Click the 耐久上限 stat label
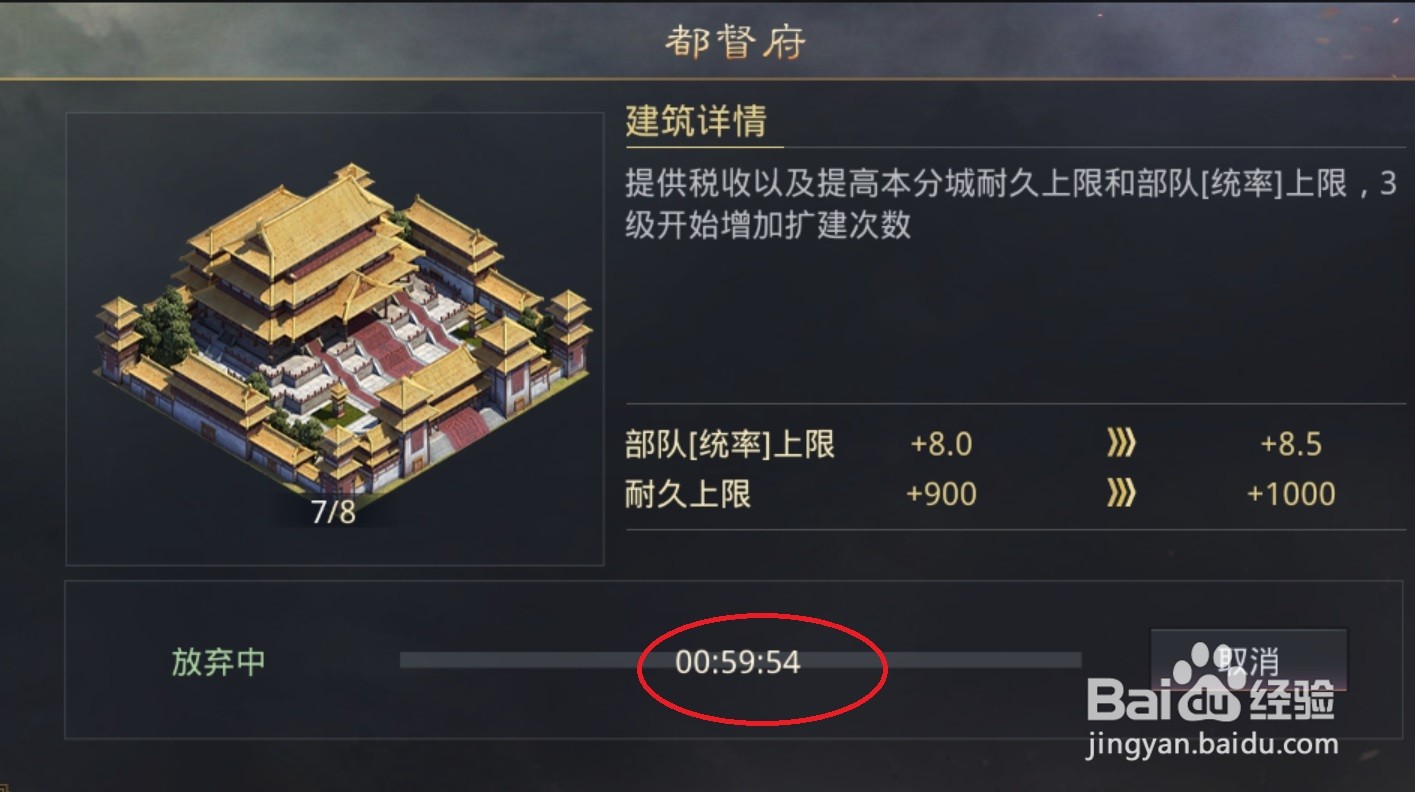The width and height of the screenshot is (1415, 792). tap(688, 493)
